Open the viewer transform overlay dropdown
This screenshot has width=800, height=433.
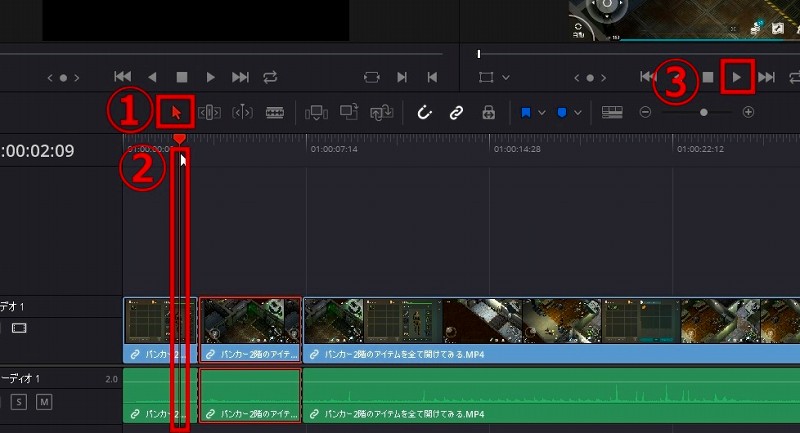(505, 77)
